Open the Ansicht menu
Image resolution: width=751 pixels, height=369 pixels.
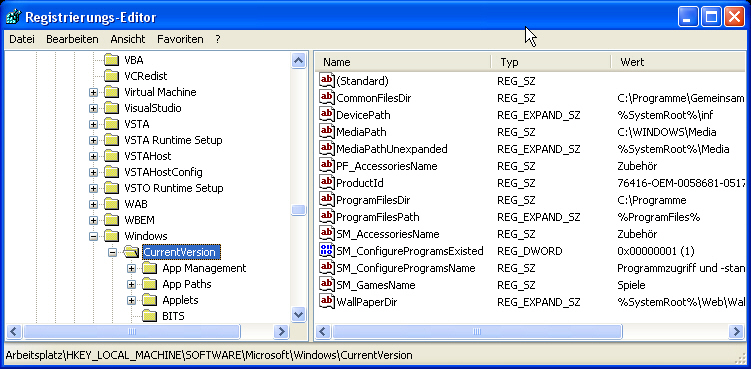(x=128, y=39)
